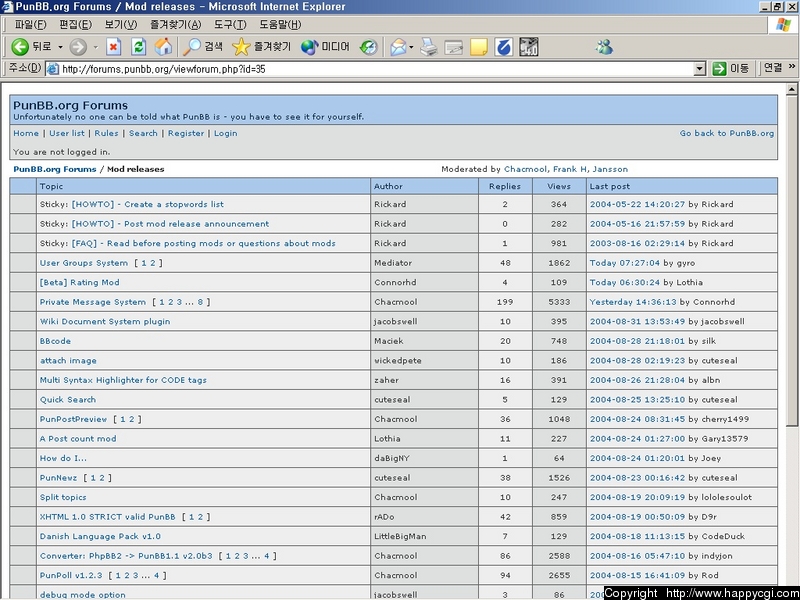Open the 도움말(H) Help menu

pyautogui.click(x=280, y=24)
